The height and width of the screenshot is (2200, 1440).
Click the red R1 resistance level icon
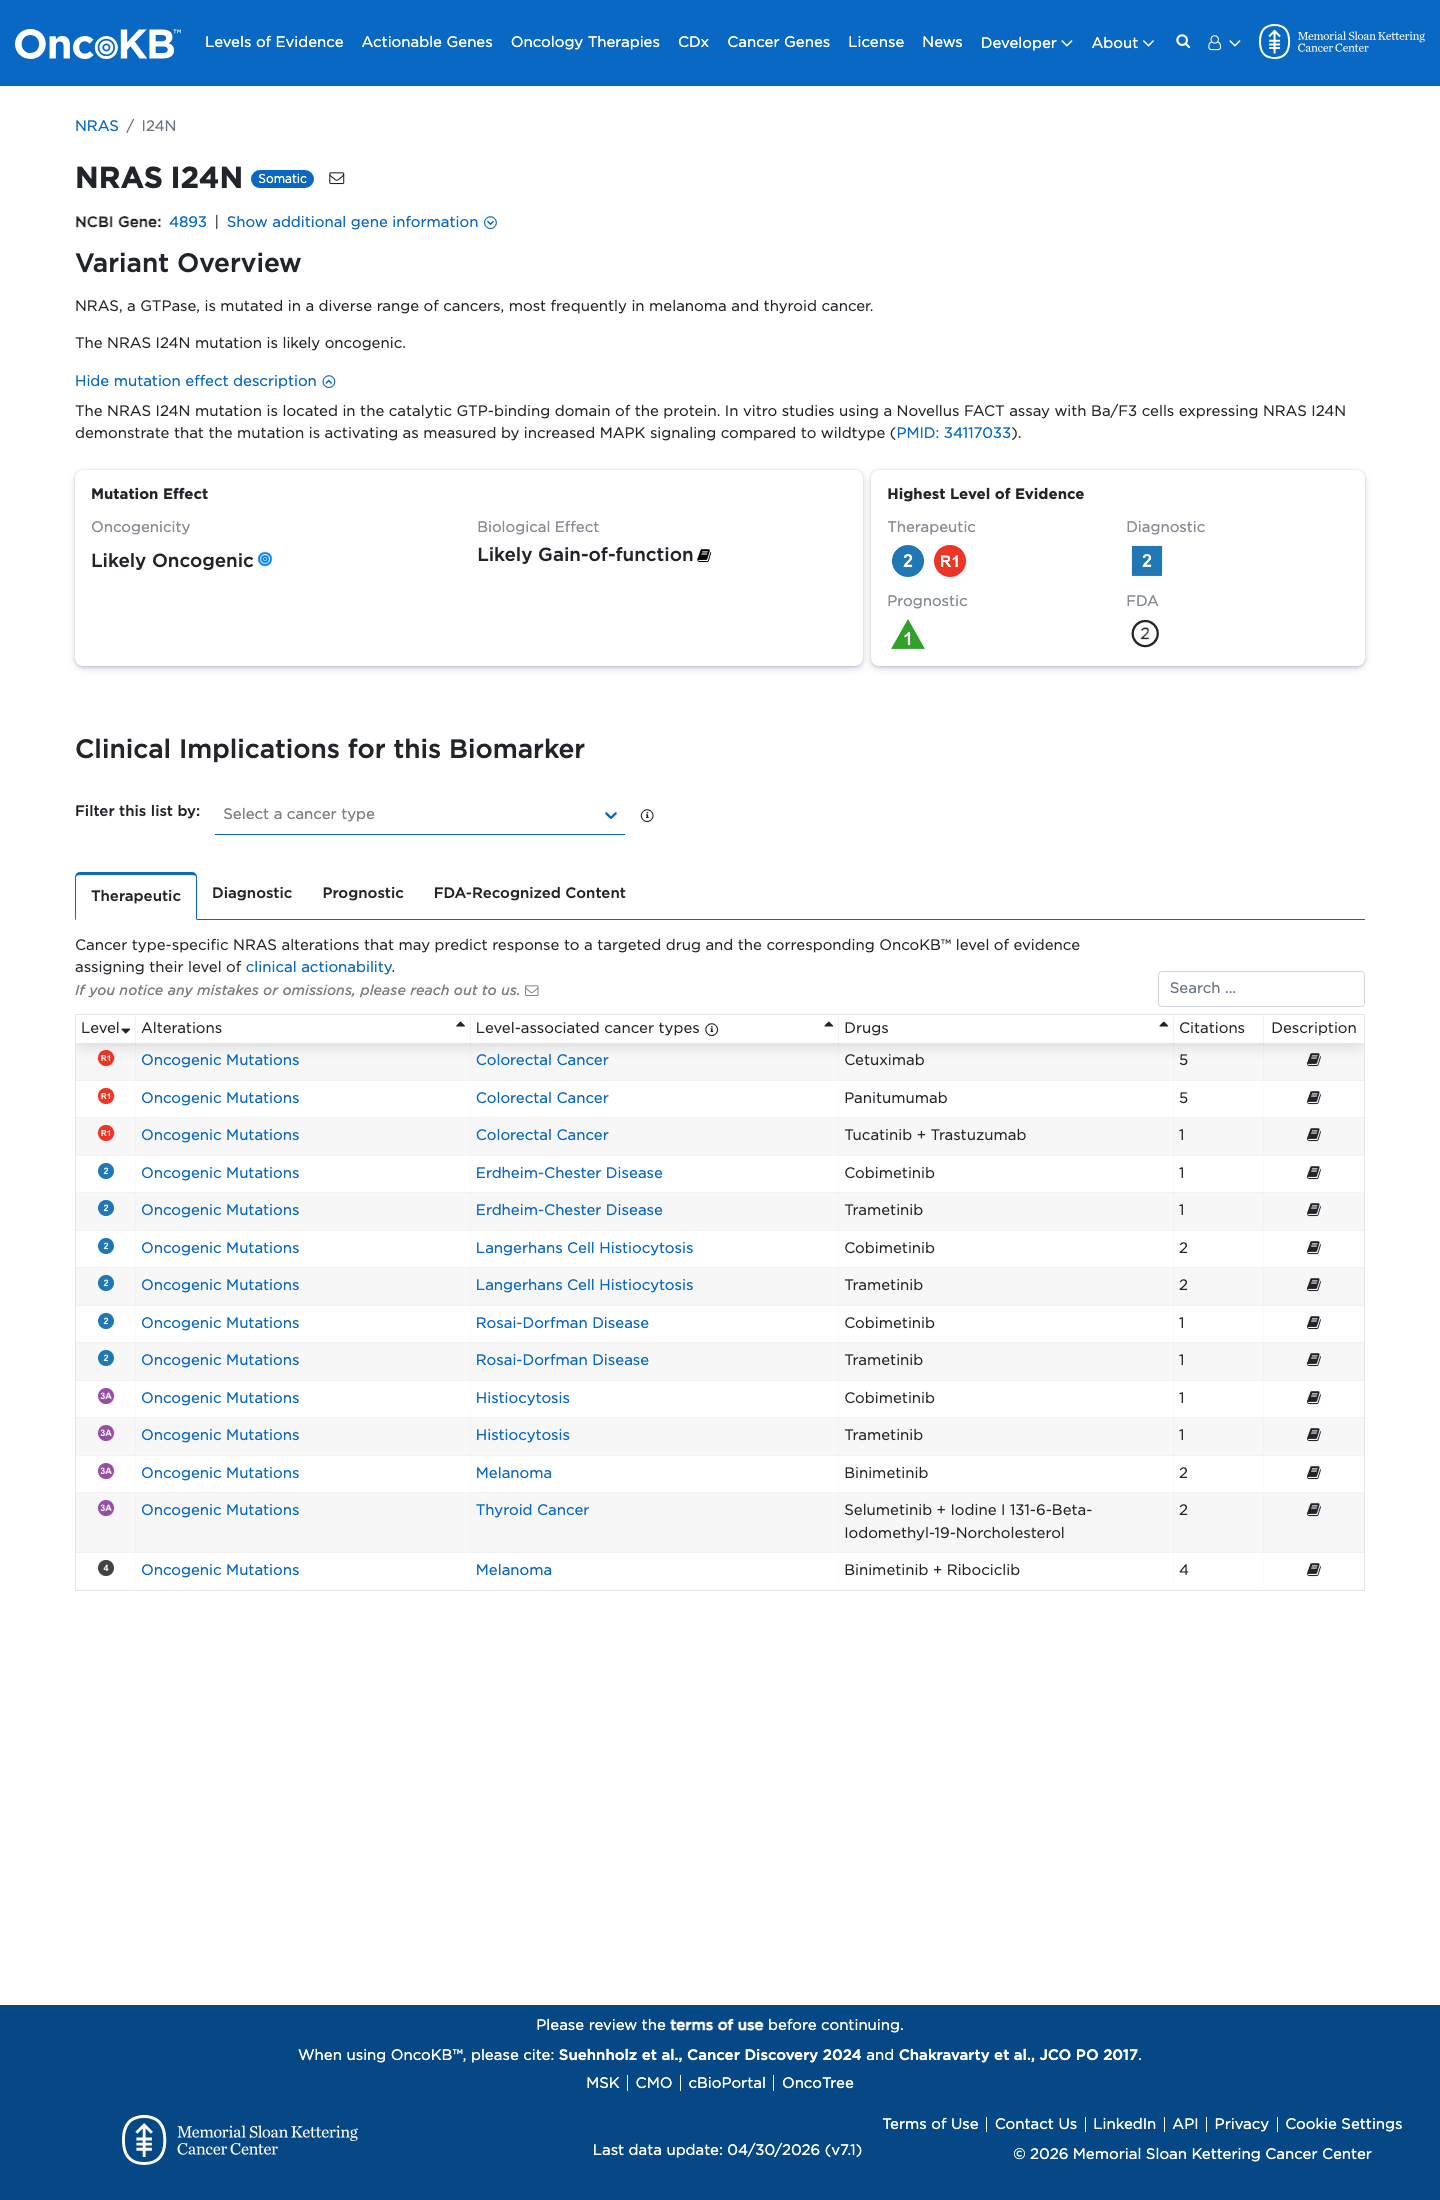pyautogui.click(x=950, y=561)
